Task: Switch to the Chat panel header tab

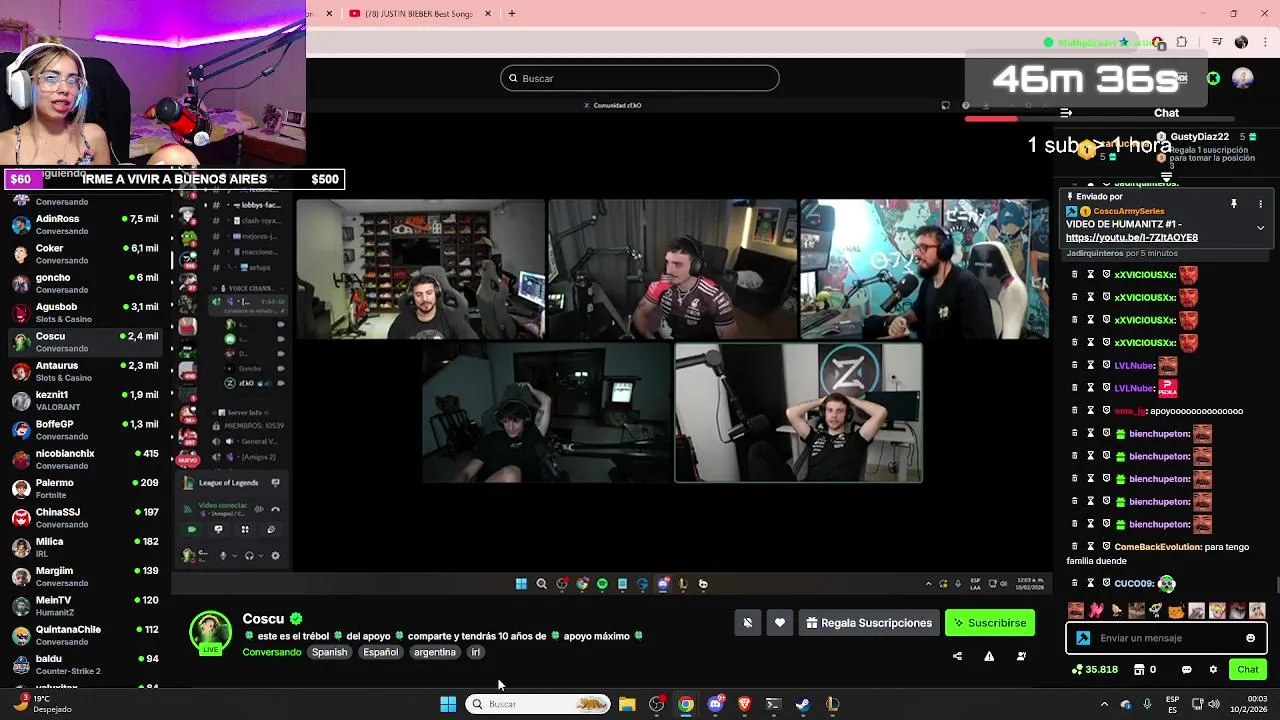Action: [1166, 113]
